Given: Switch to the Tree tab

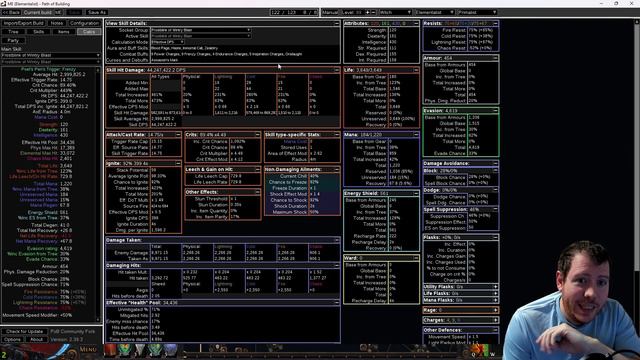Looking at the screenshot, I should coord(13,32).
